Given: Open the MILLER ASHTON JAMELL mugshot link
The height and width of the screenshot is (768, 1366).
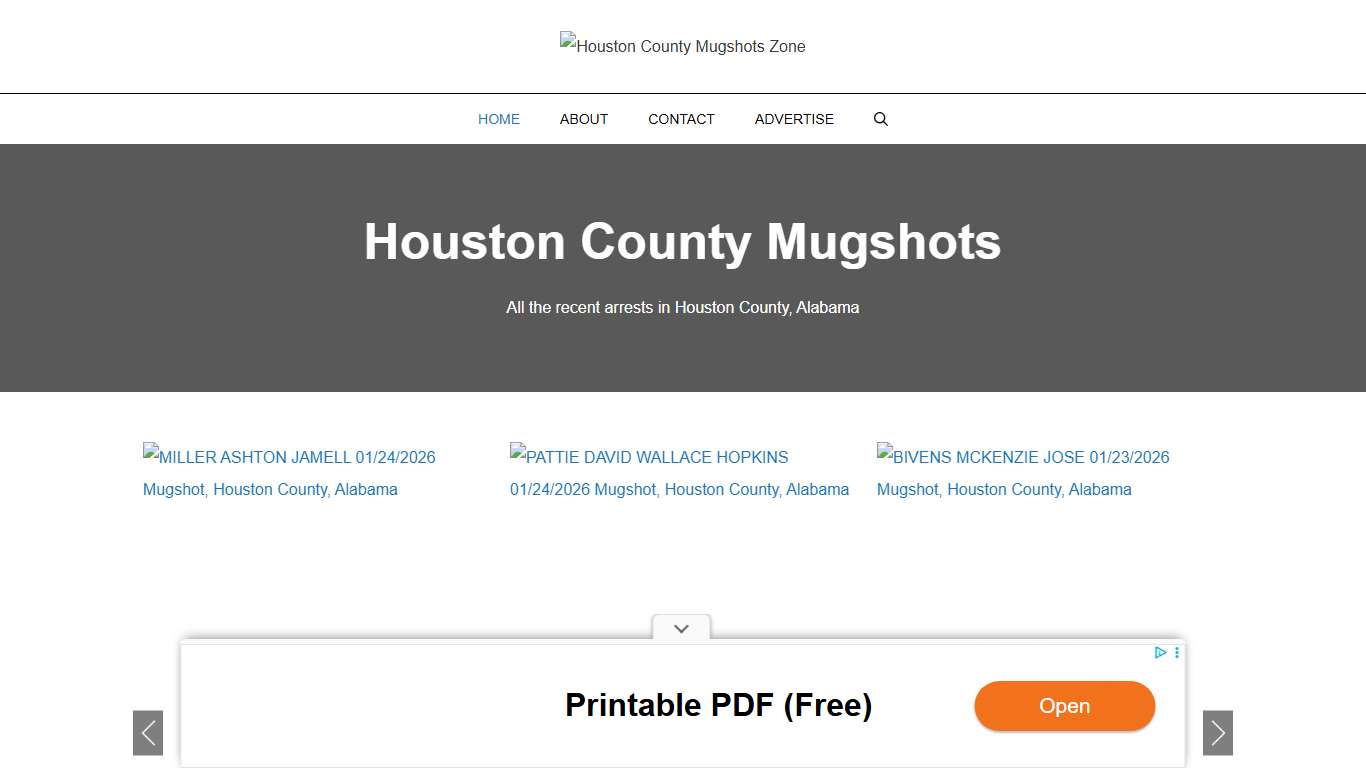Looking at the screenshot, I should (289, 472).
